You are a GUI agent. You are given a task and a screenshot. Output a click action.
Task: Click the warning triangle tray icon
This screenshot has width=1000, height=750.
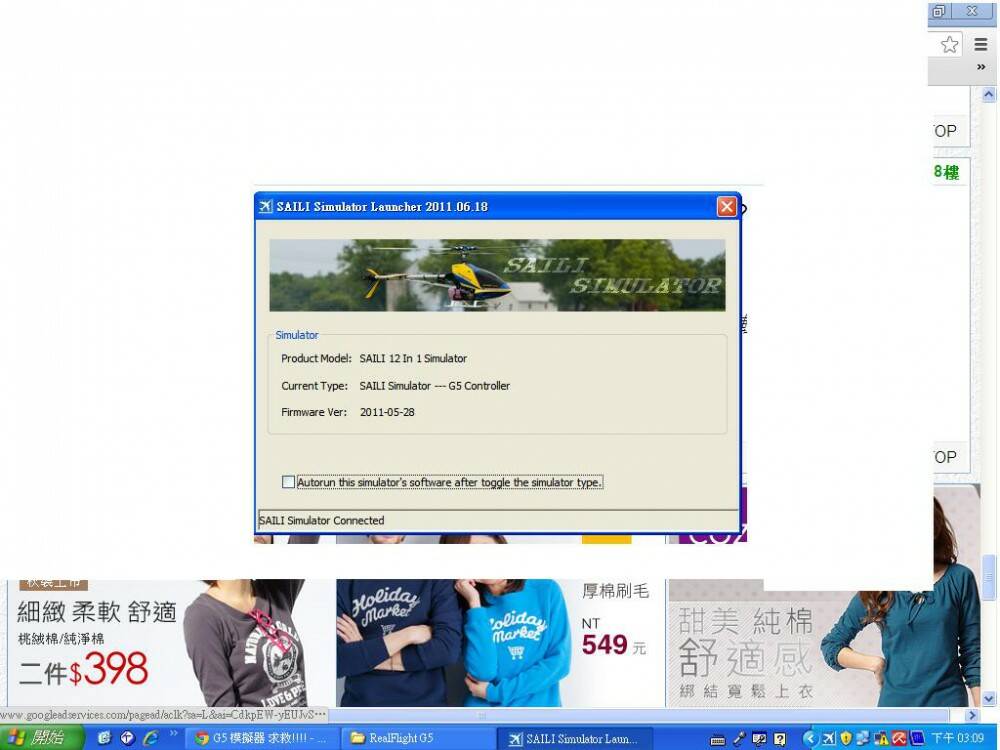click(x=882, y=739)
